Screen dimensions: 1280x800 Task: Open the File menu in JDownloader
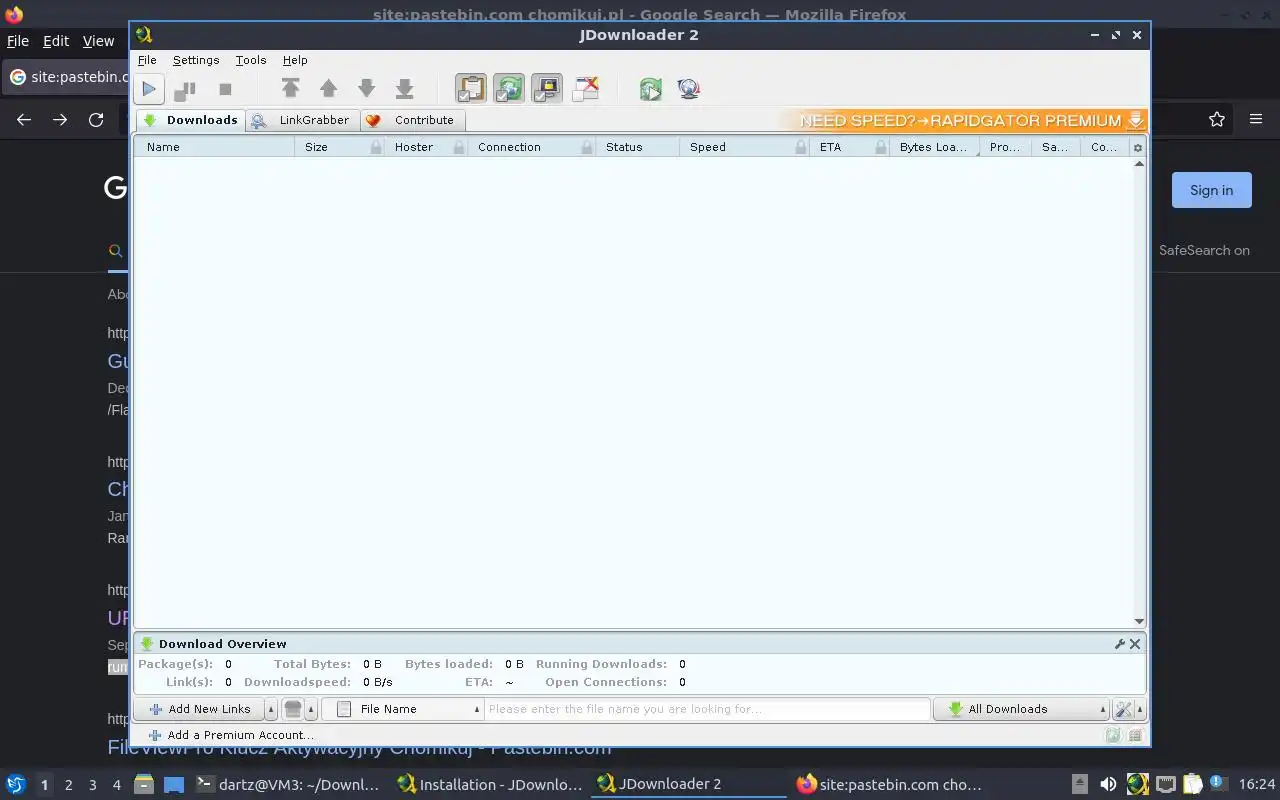click(147, 60)
